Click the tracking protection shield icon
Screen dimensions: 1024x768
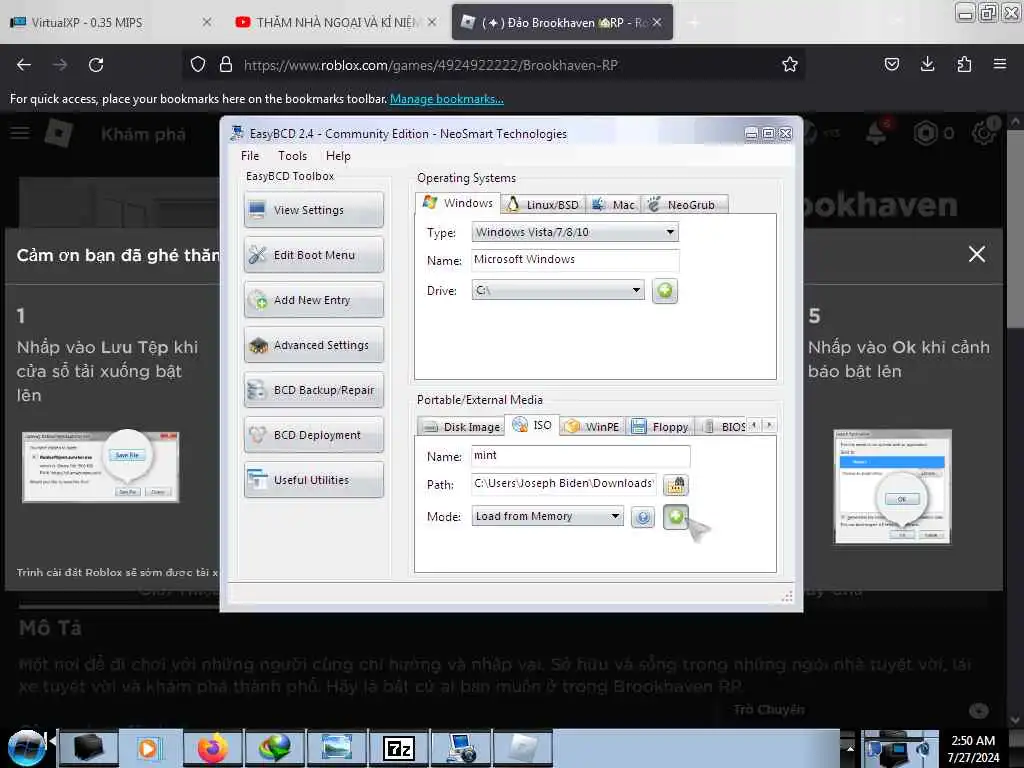click(198, 64)
